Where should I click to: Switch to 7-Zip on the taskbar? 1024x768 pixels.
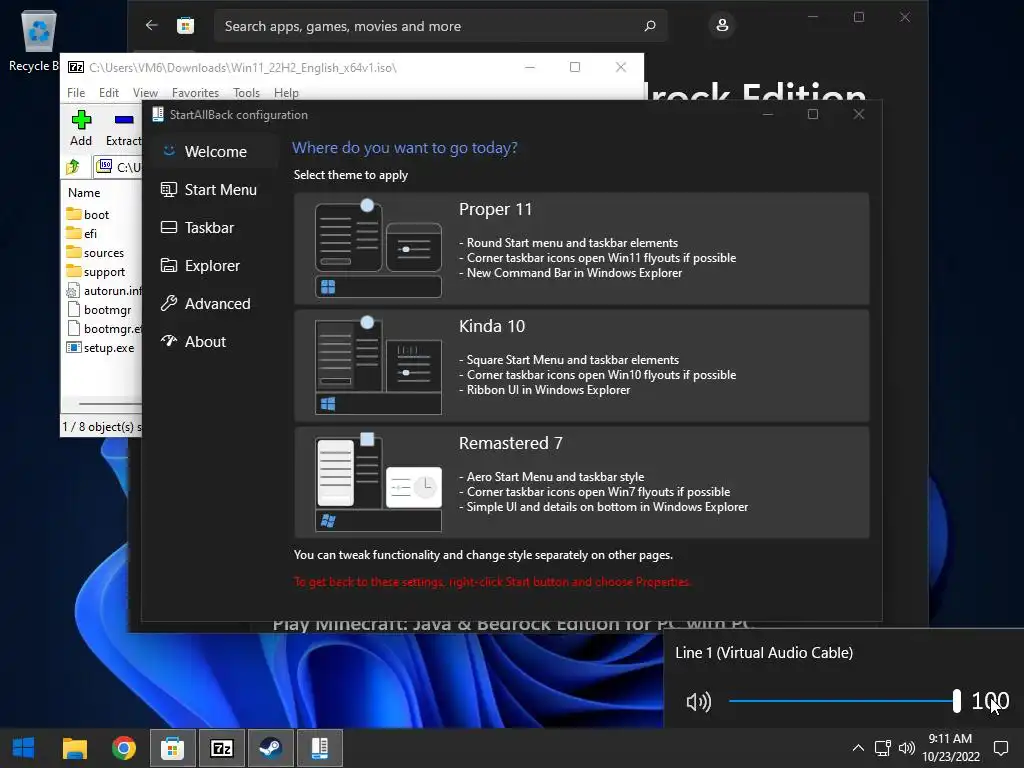[x=221, y=748]
